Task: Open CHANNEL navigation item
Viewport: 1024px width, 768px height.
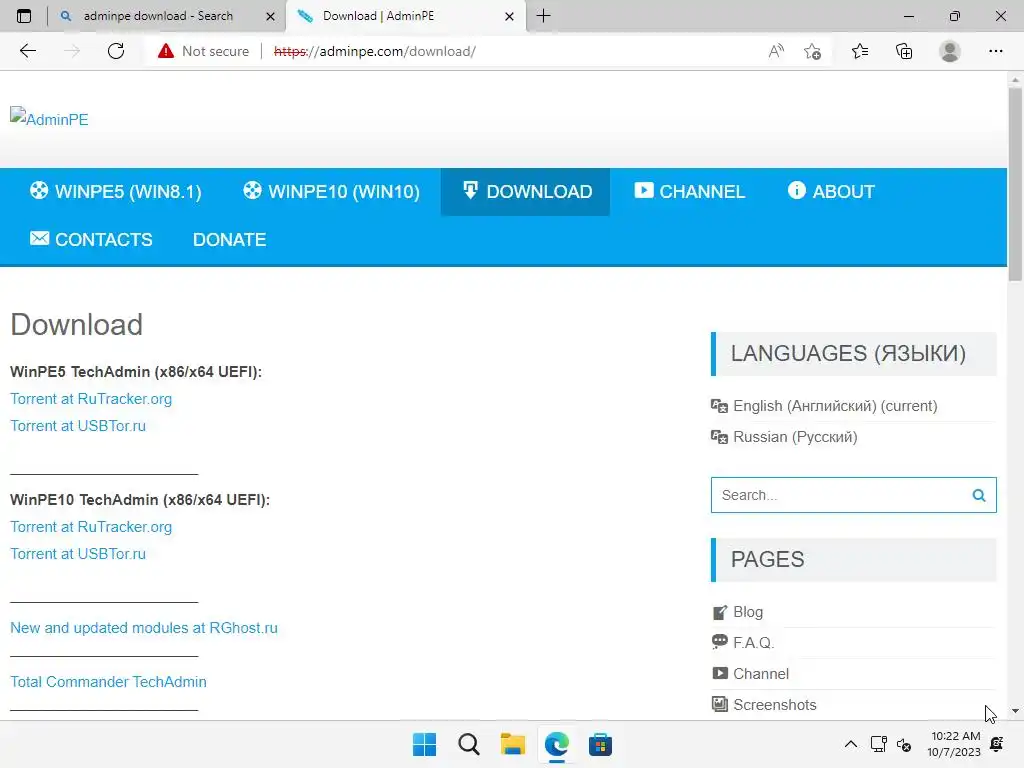Action: pos(689,191)
